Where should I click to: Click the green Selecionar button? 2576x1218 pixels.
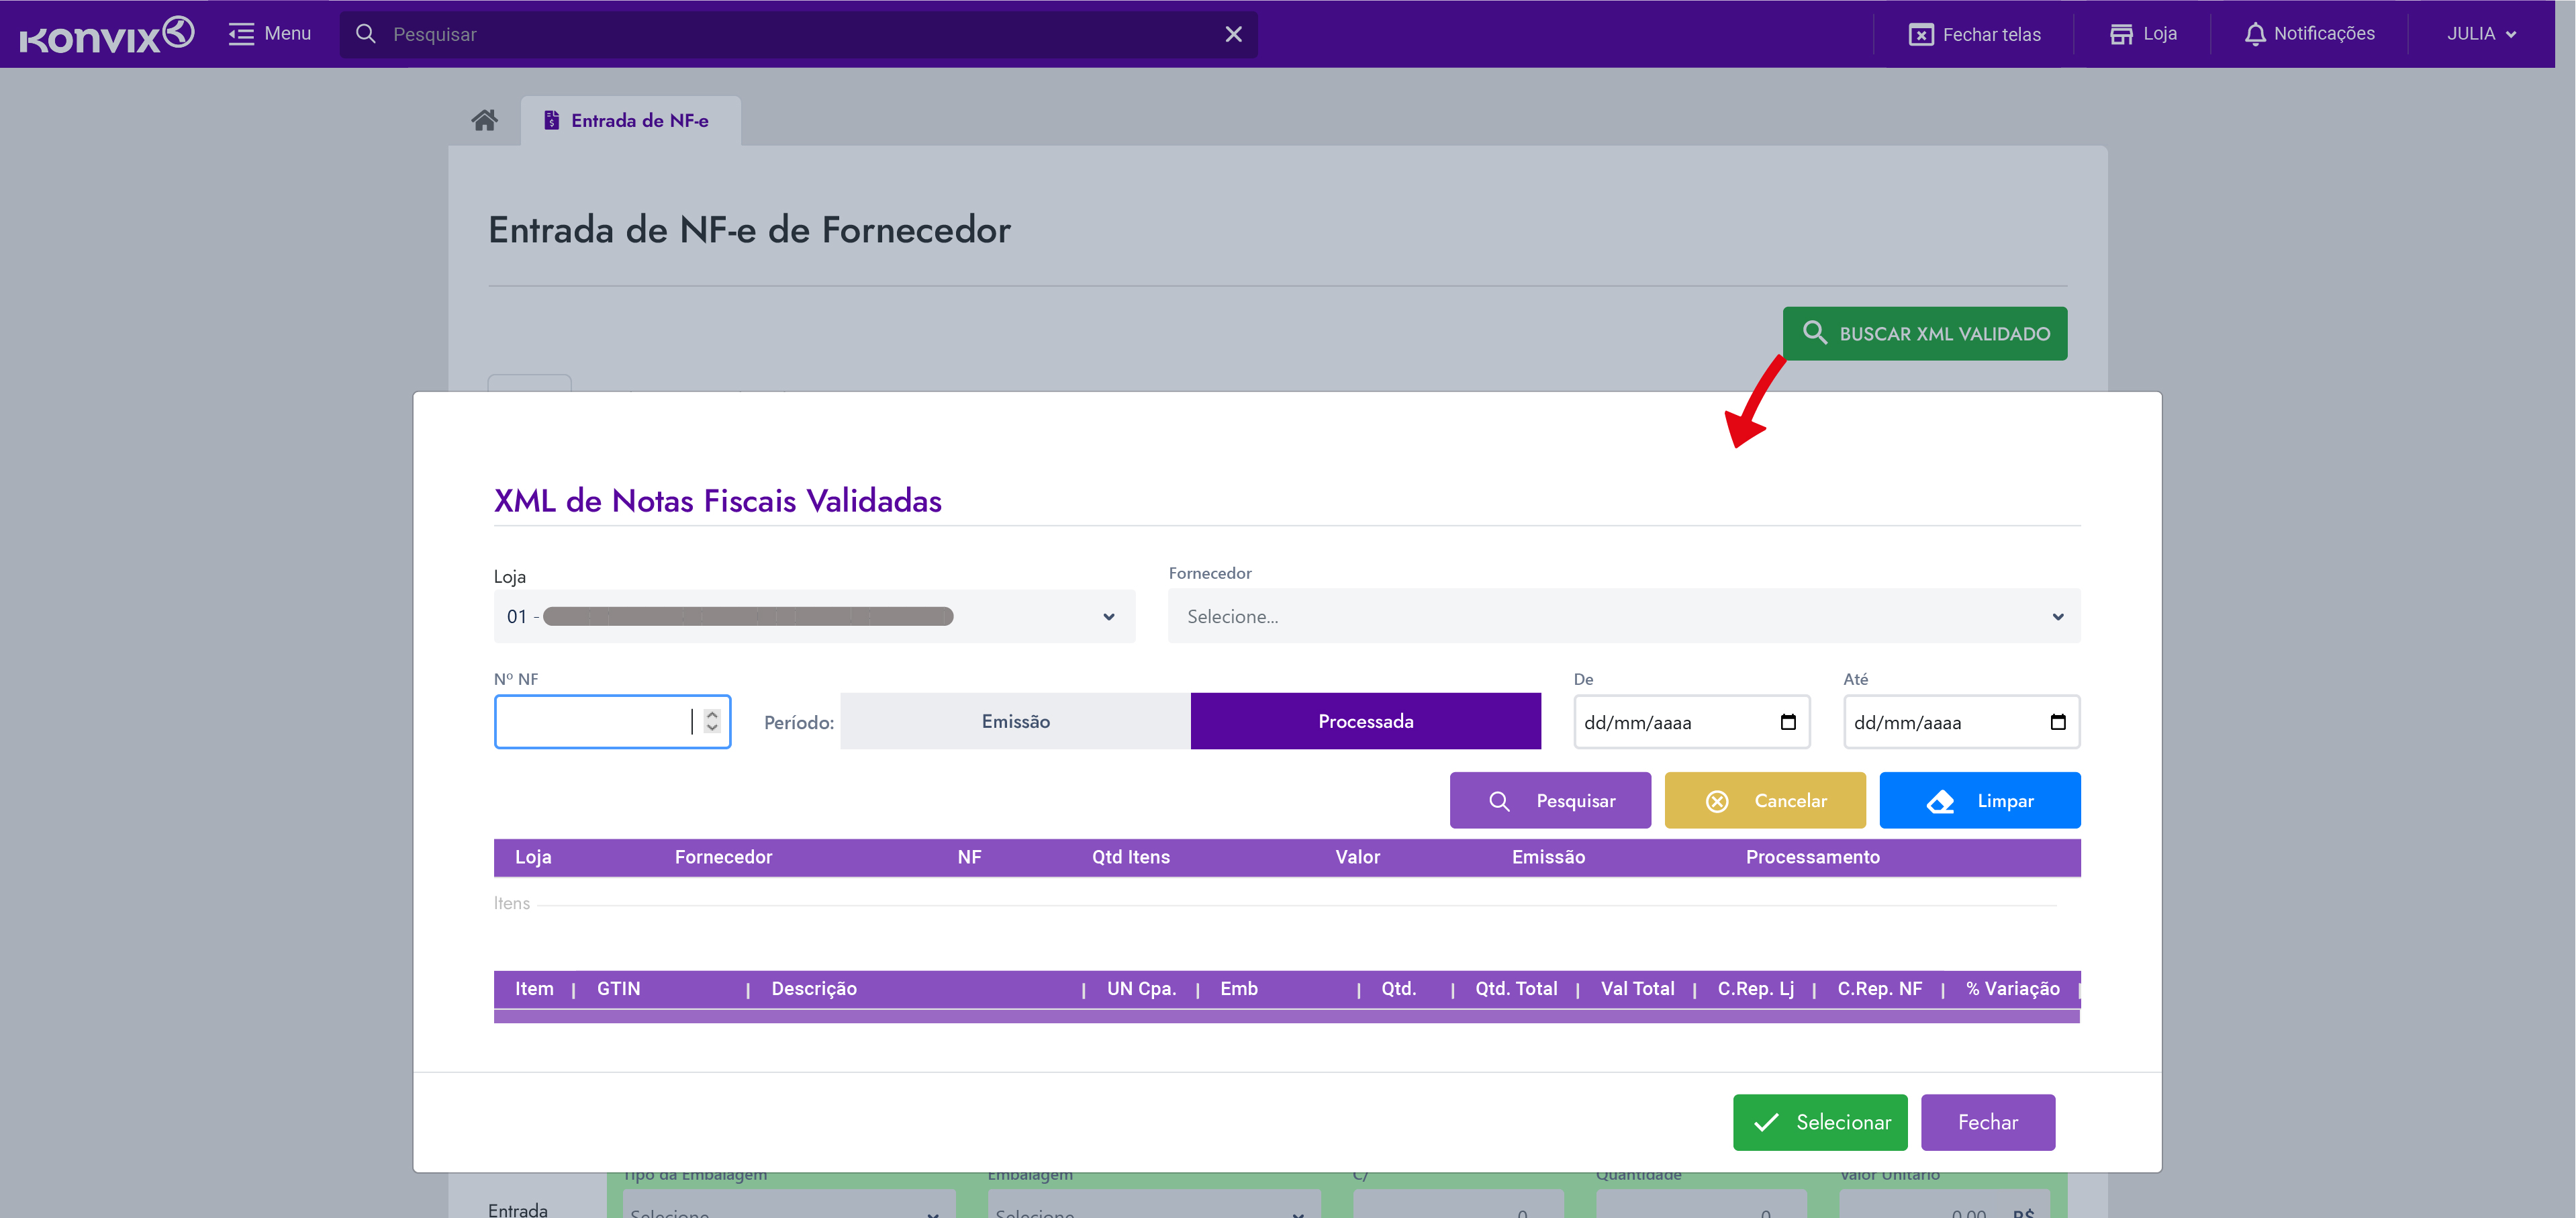(x=1819, y=1122)
